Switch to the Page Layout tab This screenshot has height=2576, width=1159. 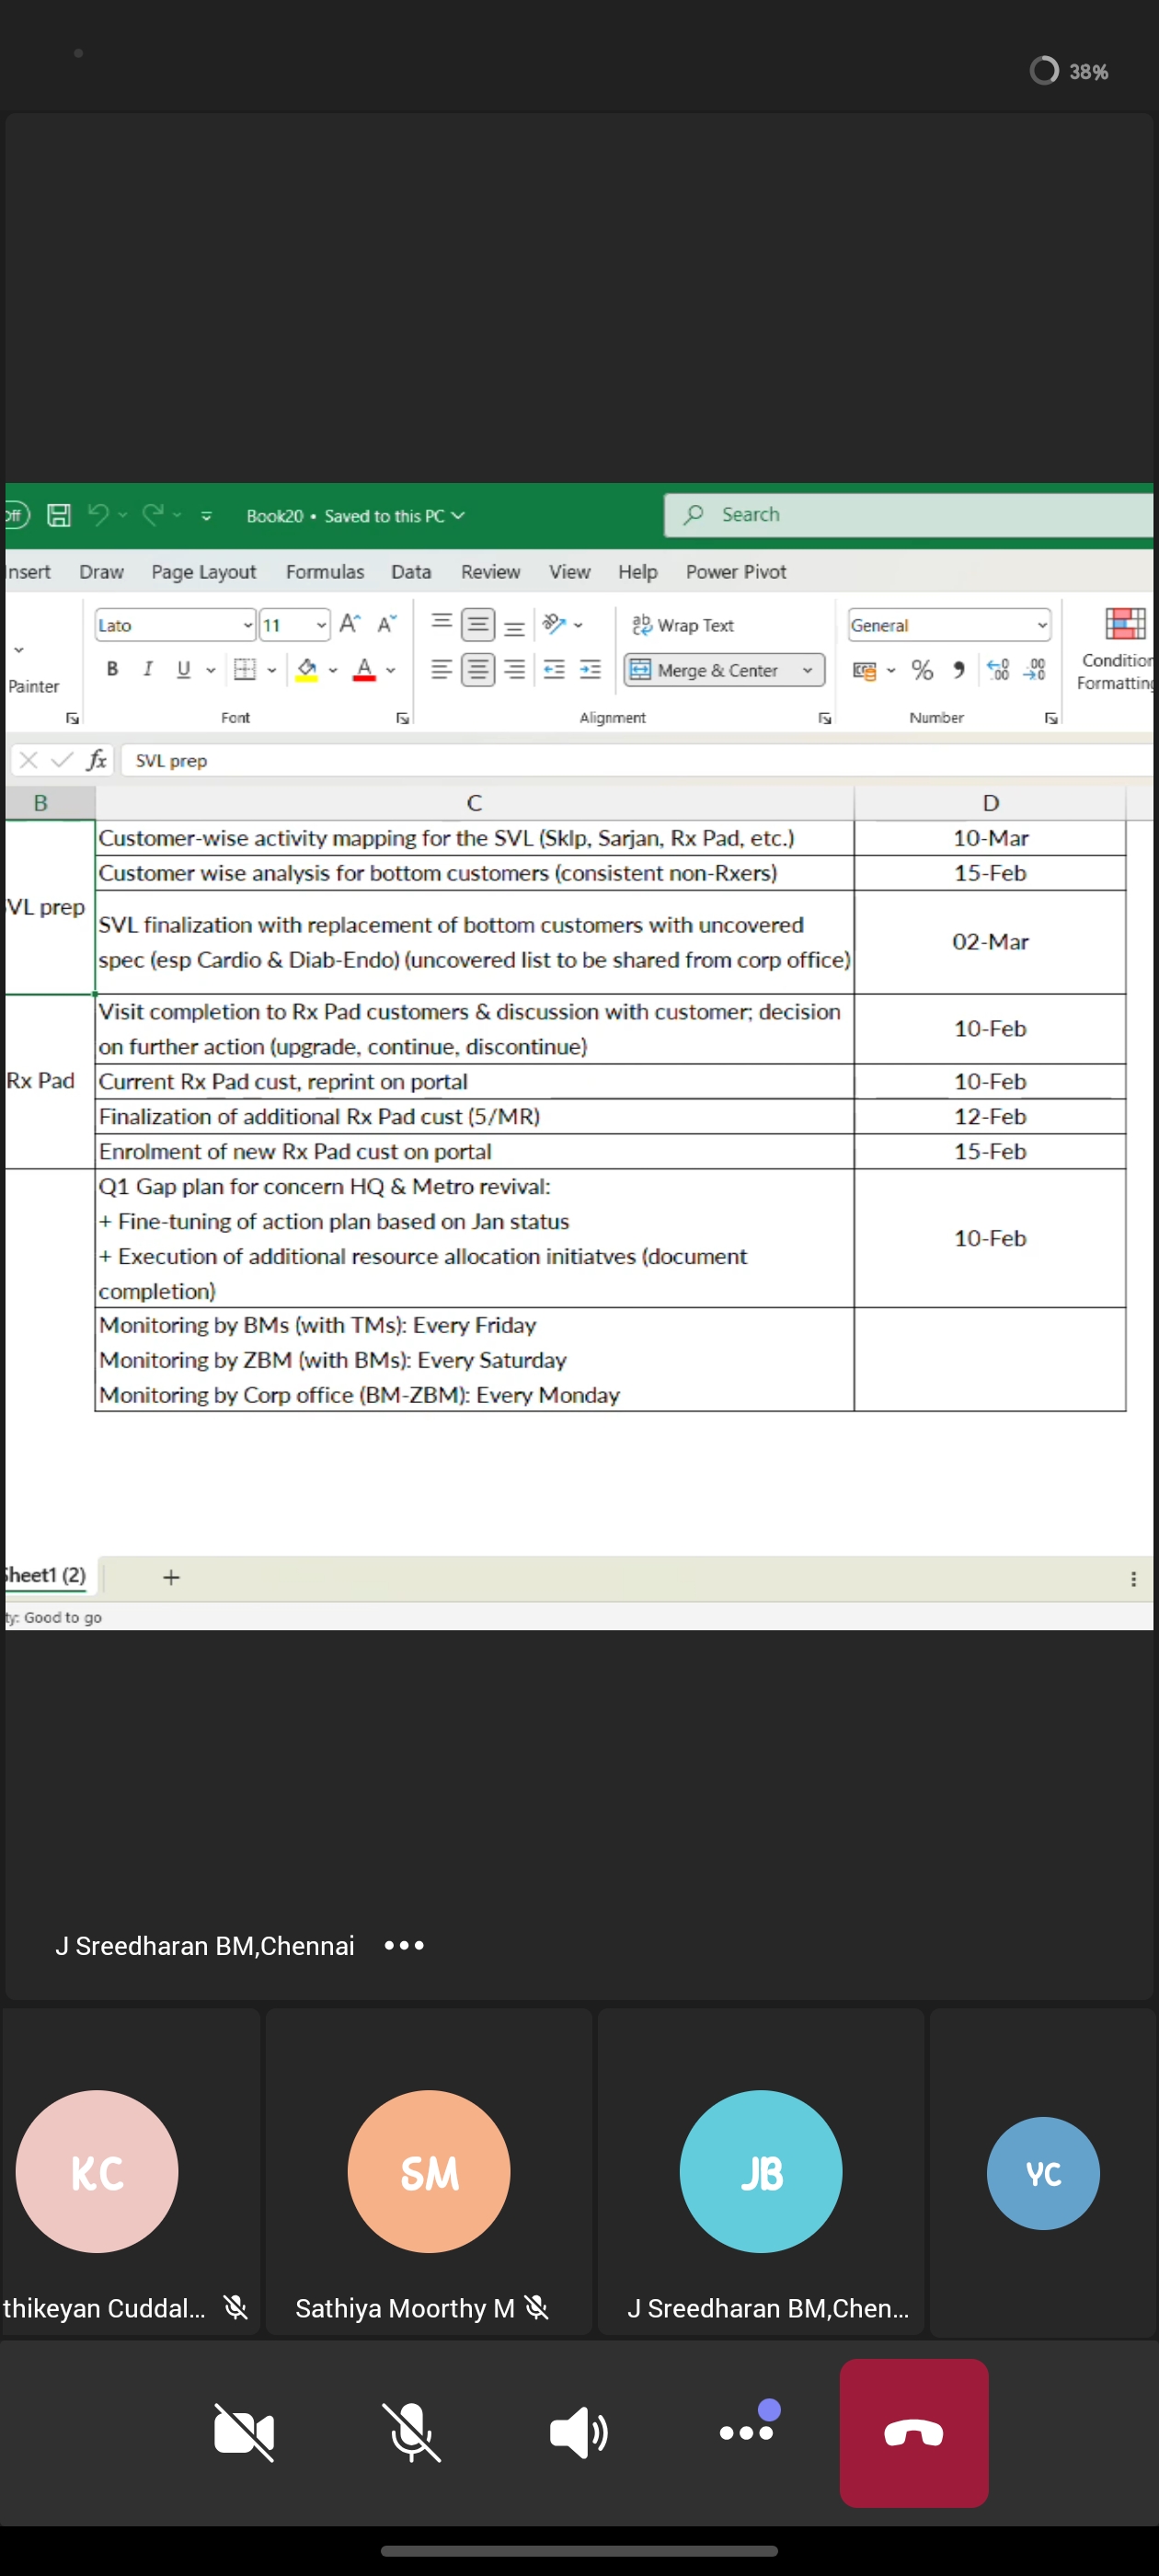[203, 572]
